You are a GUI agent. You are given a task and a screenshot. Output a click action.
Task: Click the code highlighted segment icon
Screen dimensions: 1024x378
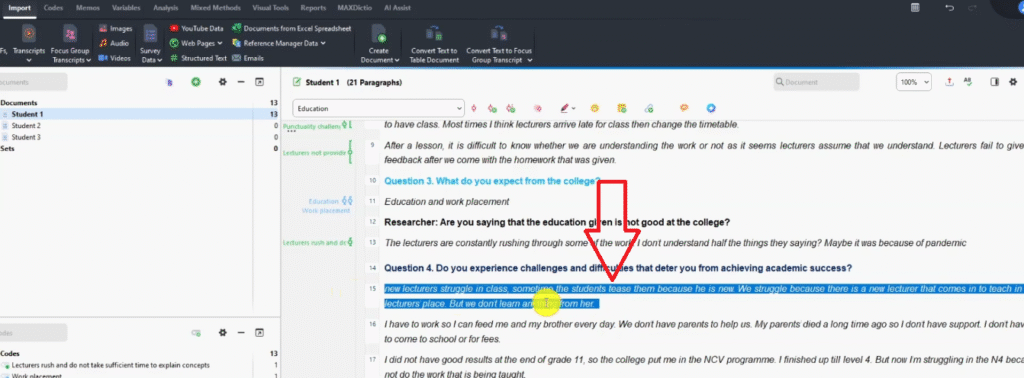[473, 108]
